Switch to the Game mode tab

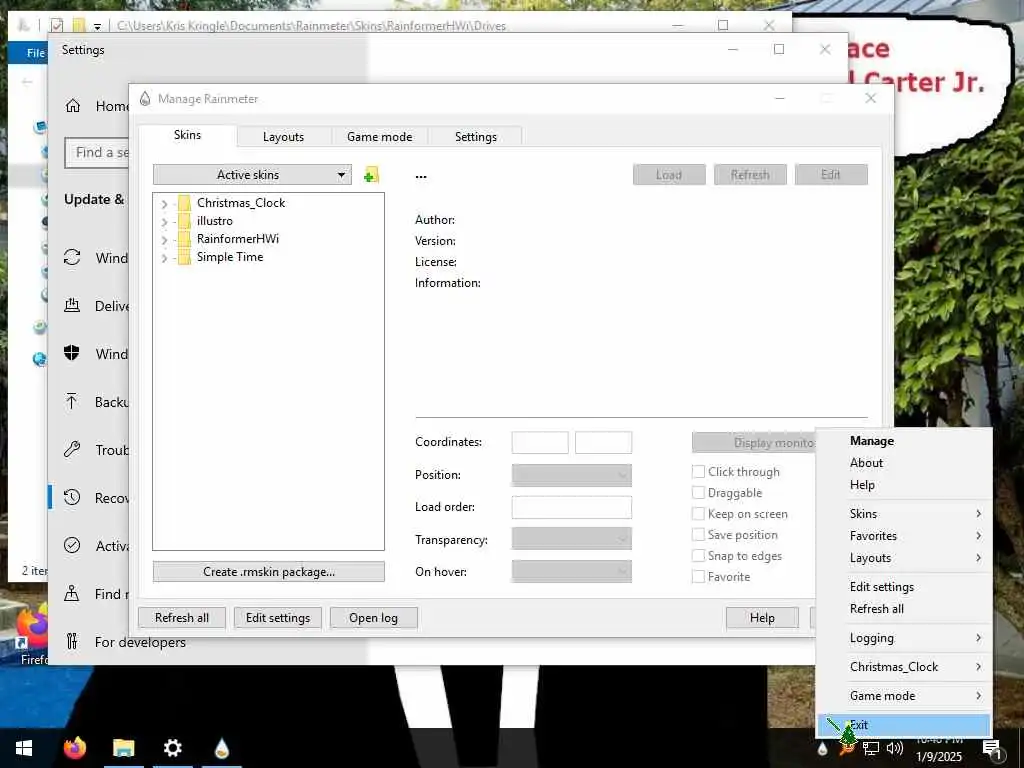pyautogui.click(x=379, y=136)
